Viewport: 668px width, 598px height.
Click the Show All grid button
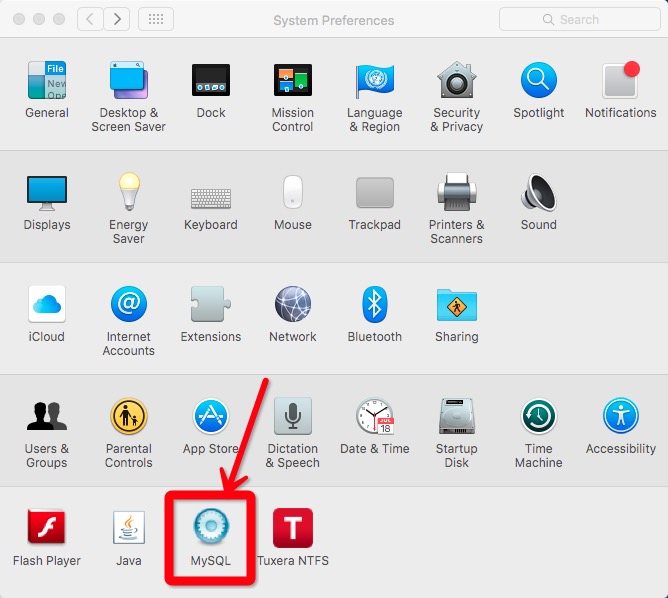pos(156,19)
